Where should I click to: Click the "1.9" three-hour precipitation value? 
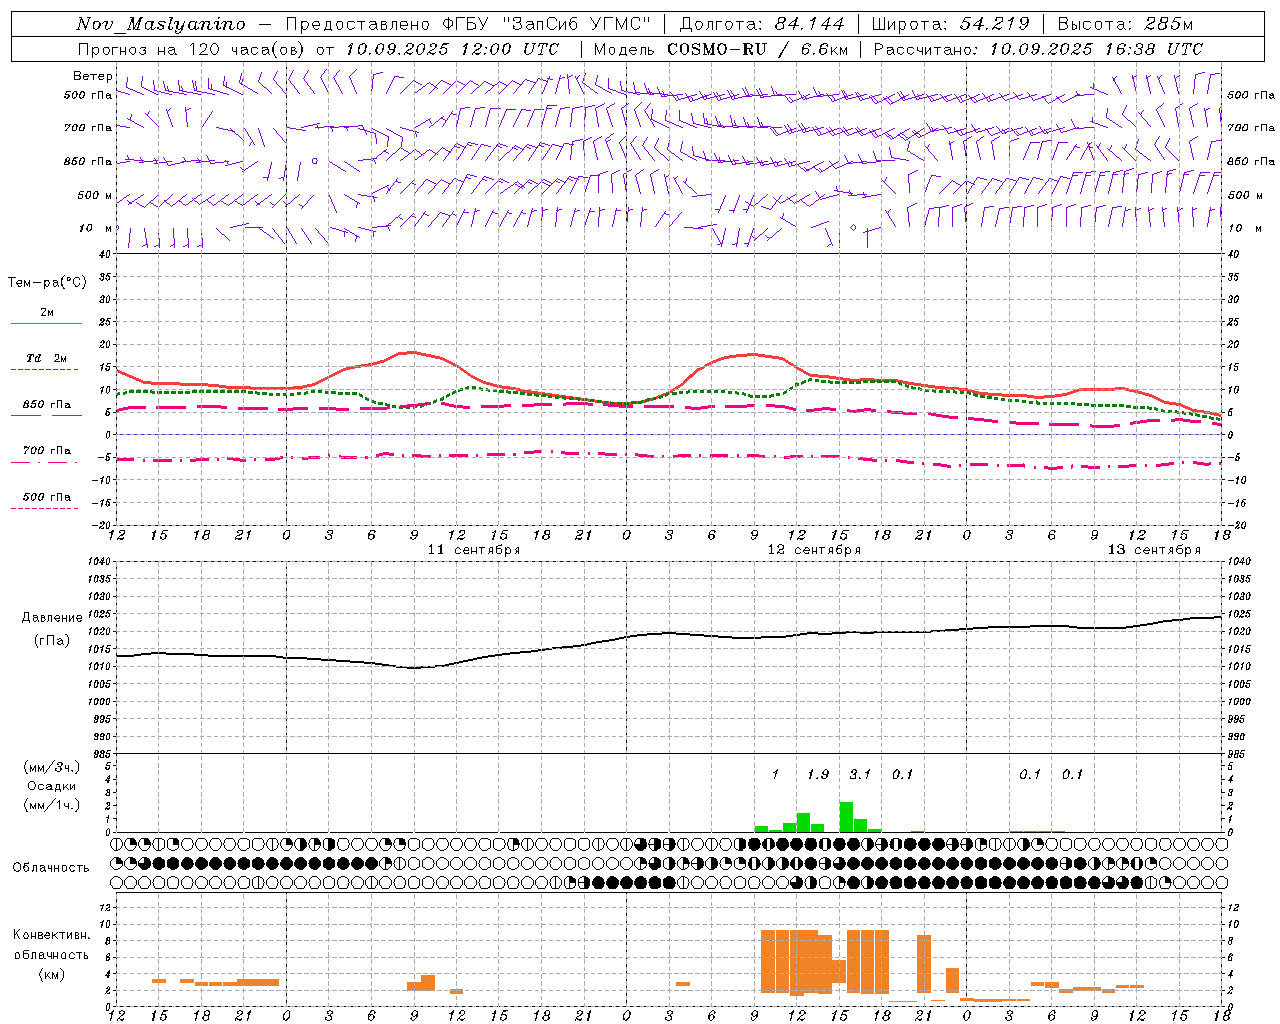[818, 774]
